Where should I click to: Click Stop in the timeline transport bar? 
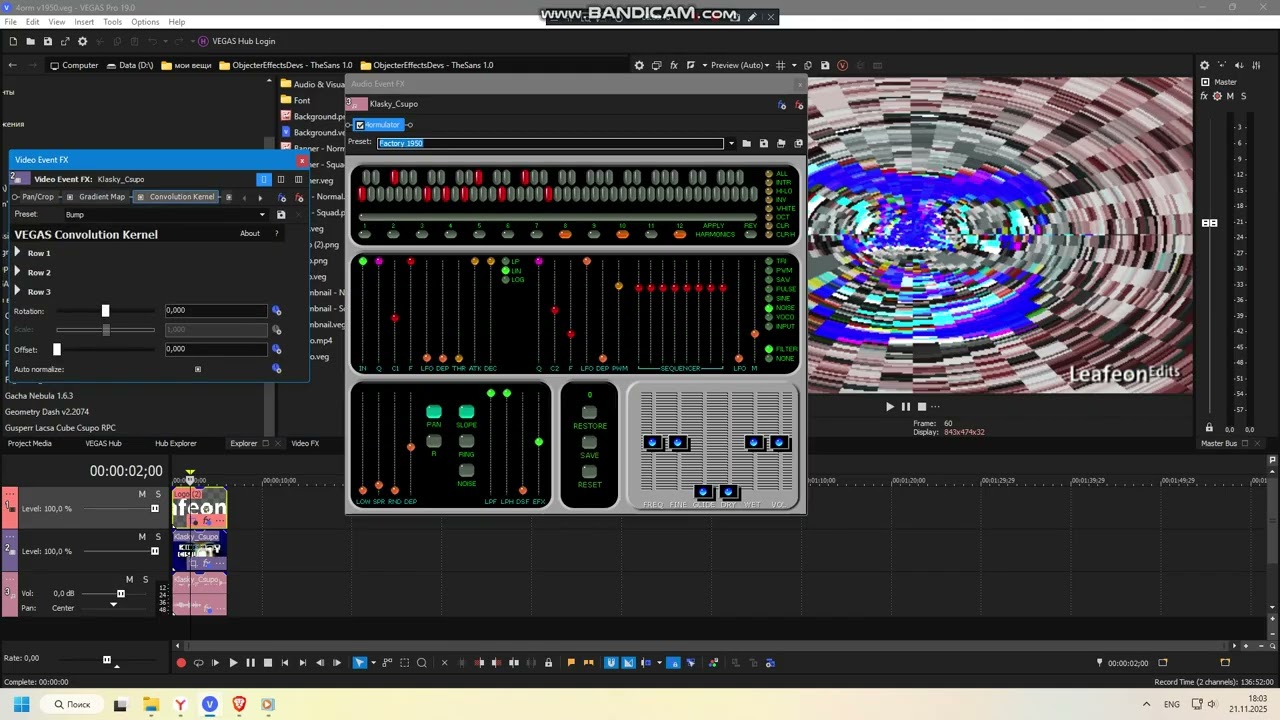tap(267, 663)
